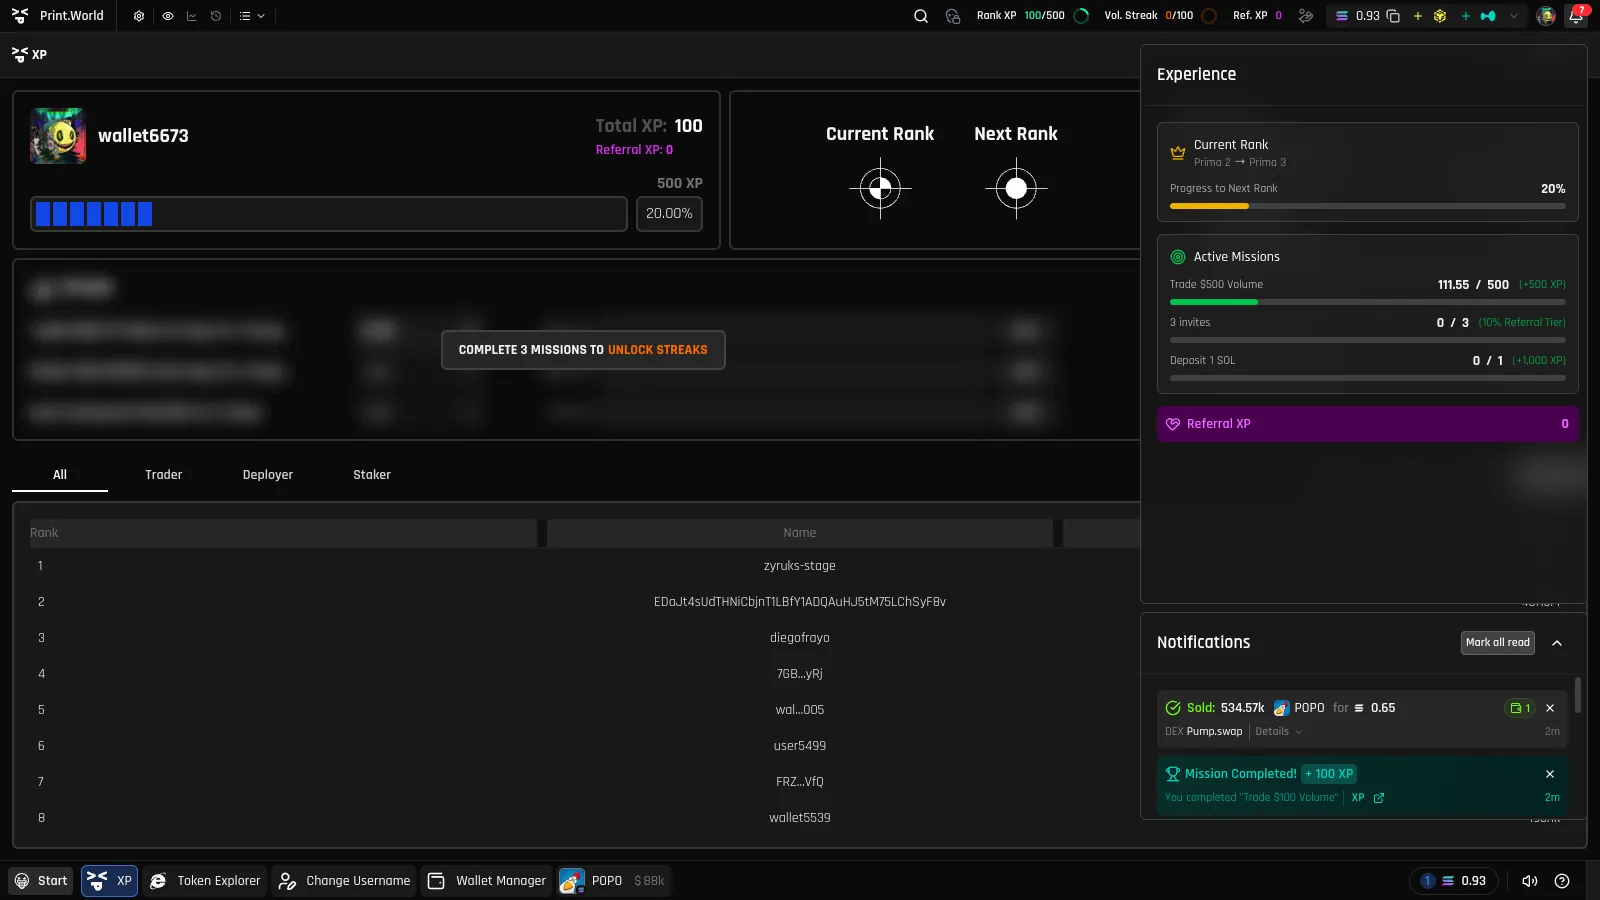Switch to the Trader tab
1600x900 pixels.
164,475
